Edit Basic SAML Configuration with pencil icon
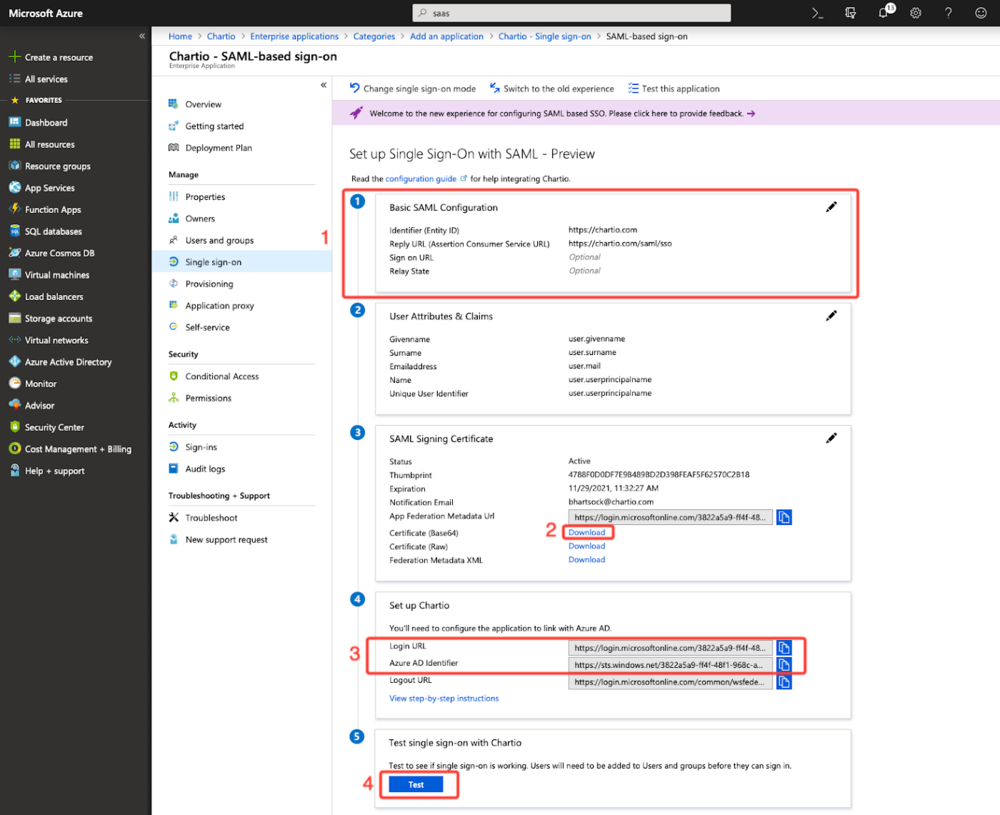 click(831, 207)
